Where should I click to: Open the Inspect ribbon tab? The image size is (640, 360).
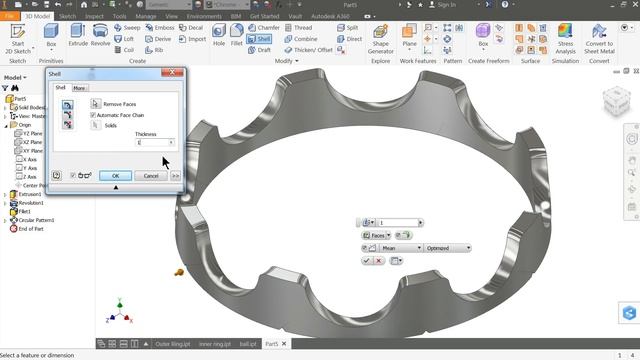pos(94,16)
